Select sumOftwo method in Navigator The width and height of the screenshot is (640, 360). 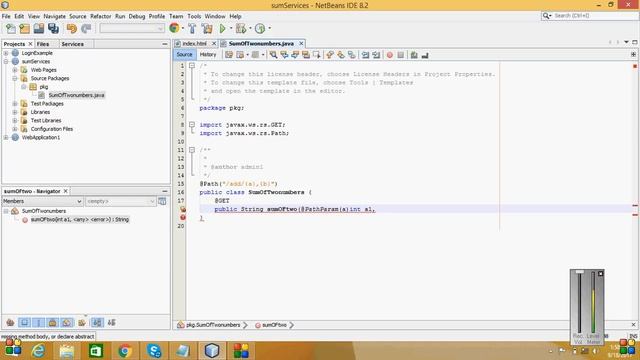pyautogui.click(x=80, y=220)
